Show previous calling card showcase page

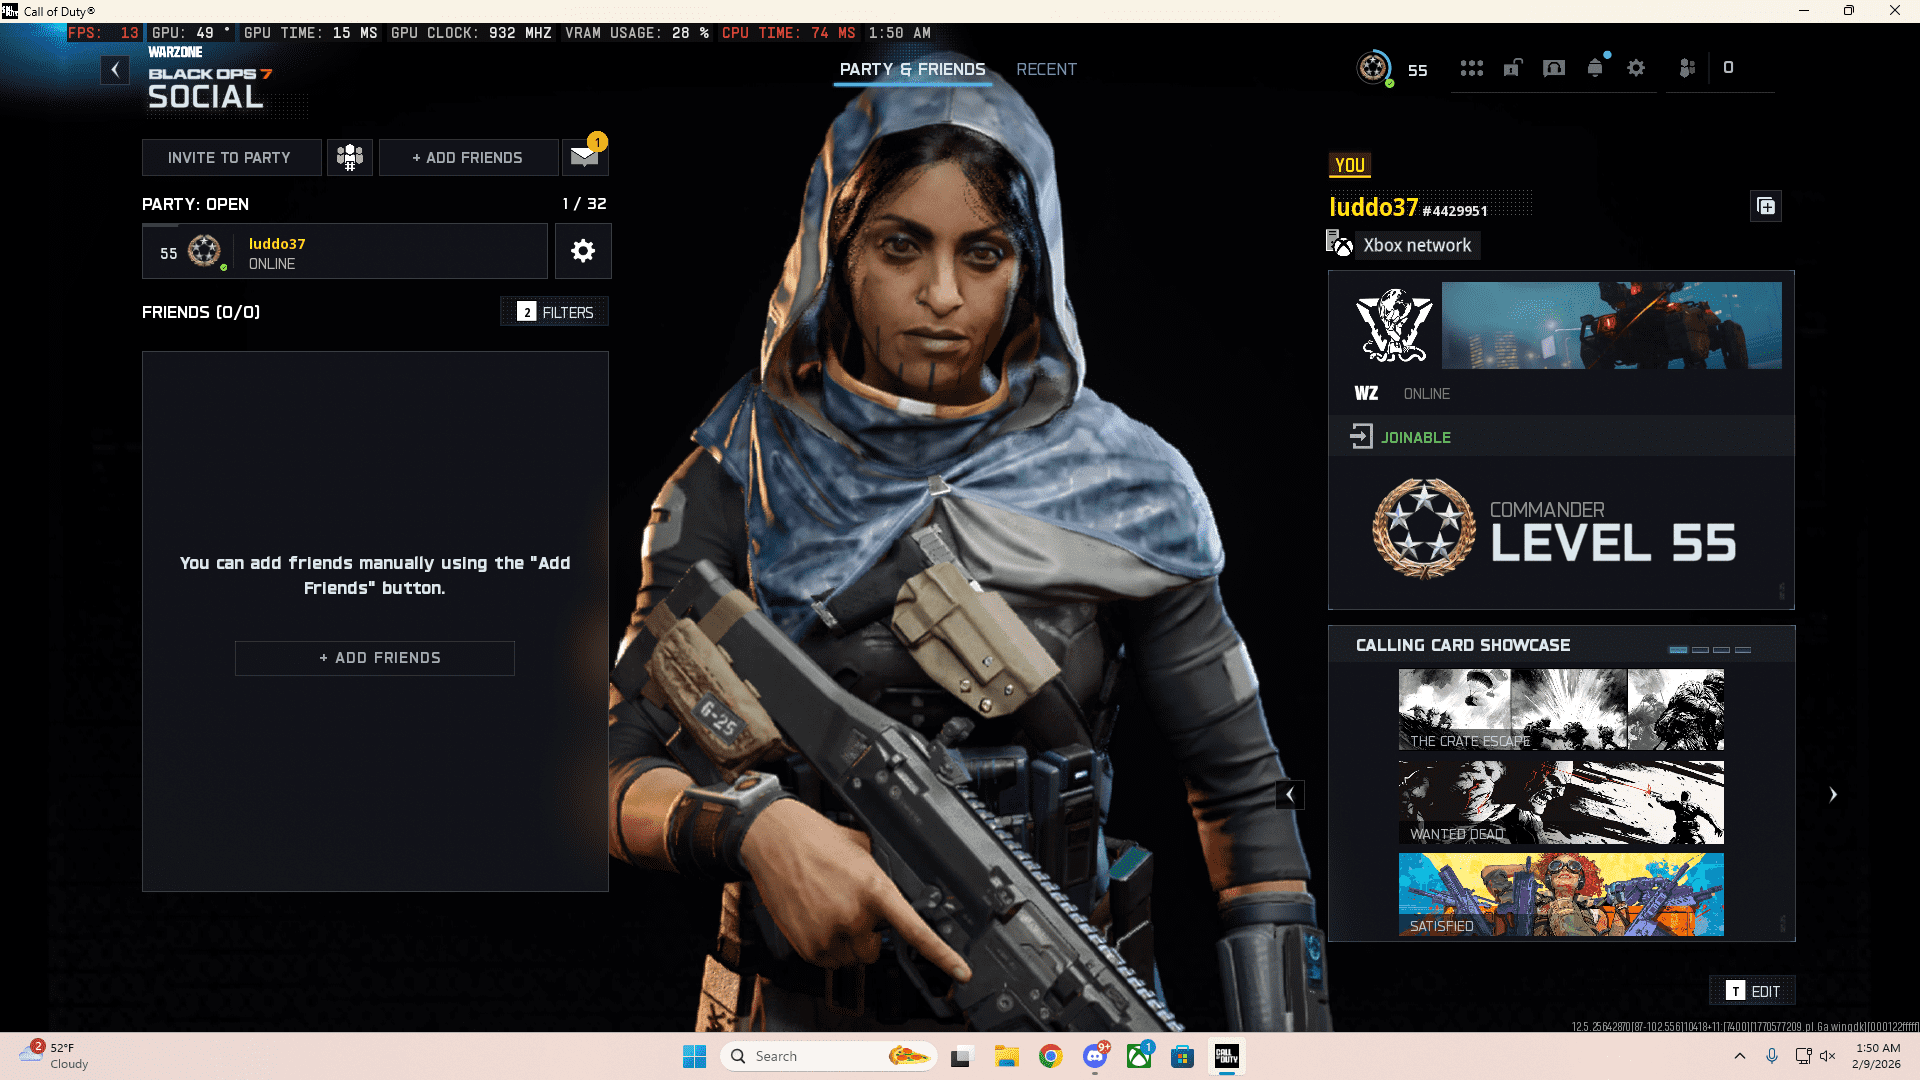pos(1290,795)
